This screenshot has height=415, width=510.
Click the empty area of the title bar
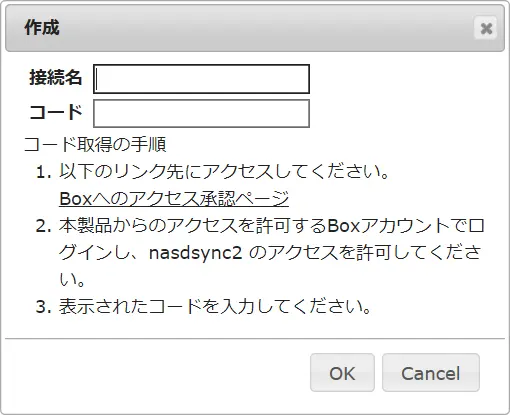(267, 28)
